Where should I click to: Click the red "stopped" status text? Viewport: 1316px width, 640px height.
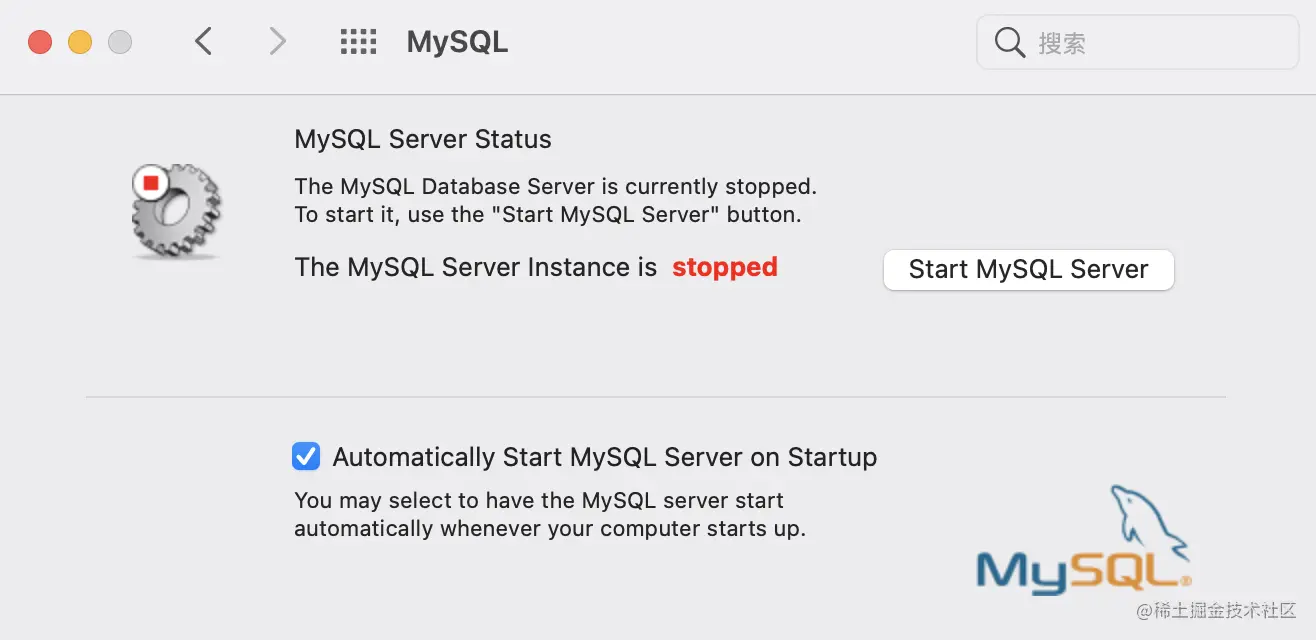[x=724, y=268]
